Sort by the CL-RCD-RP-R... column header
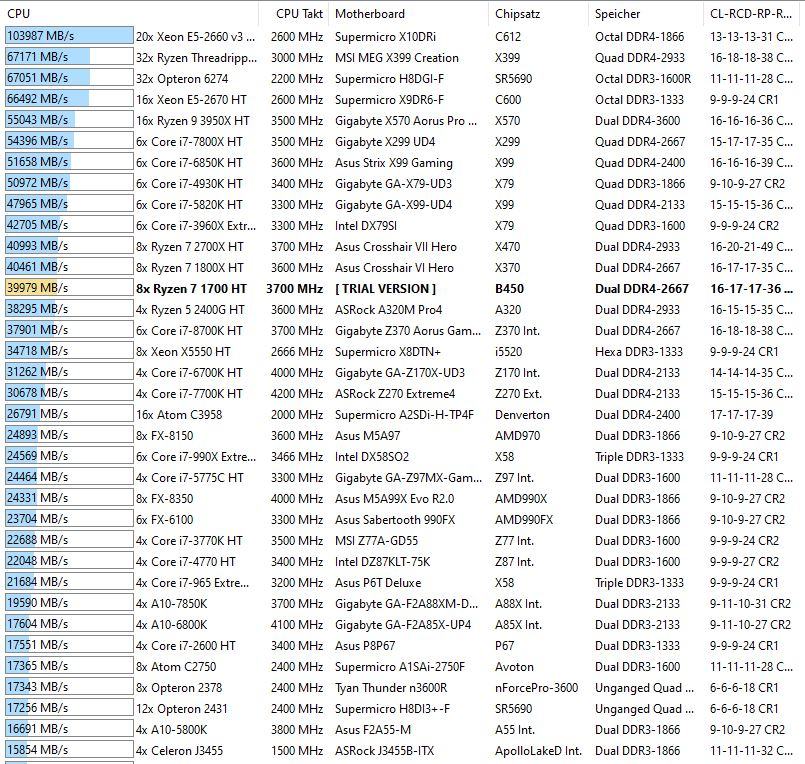 (751, 14)
